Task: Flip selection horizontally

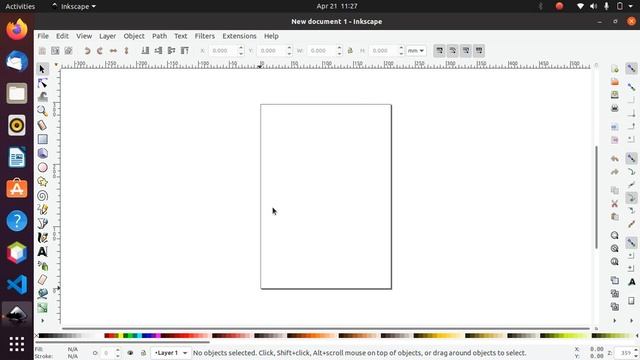Action: (113, 51)
